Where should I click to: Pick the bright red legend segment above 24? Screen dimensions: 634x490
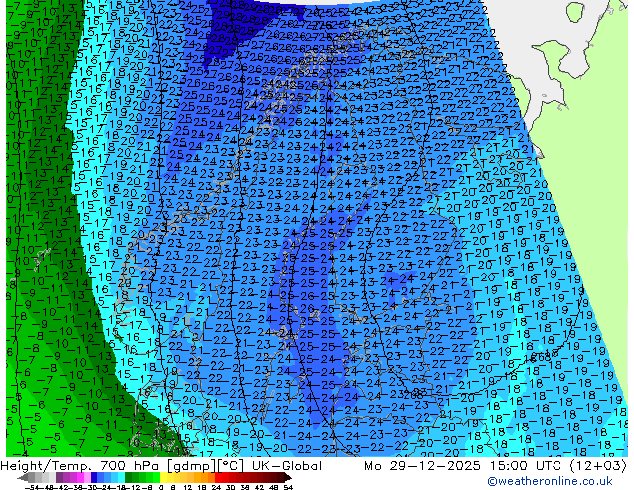pos(218,477)
